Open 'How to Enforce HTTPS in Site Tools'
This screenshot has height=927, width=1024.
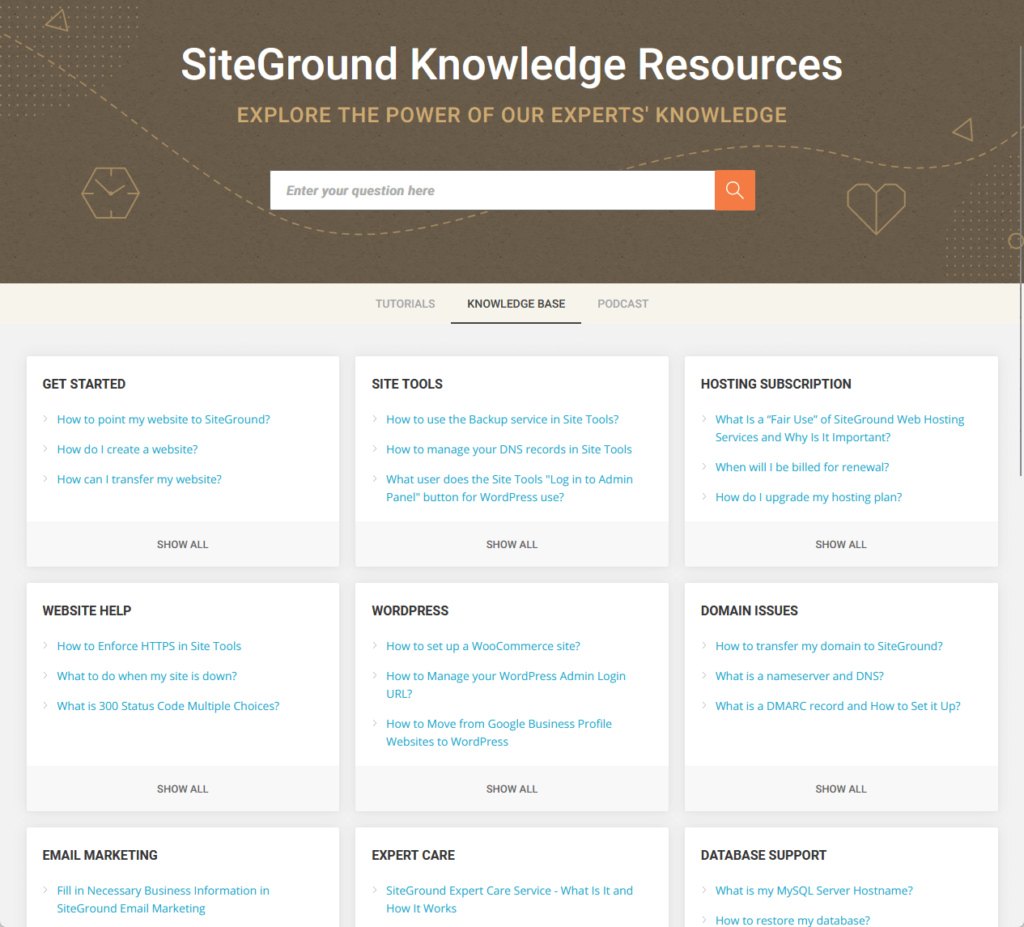[x=149, y=646]
